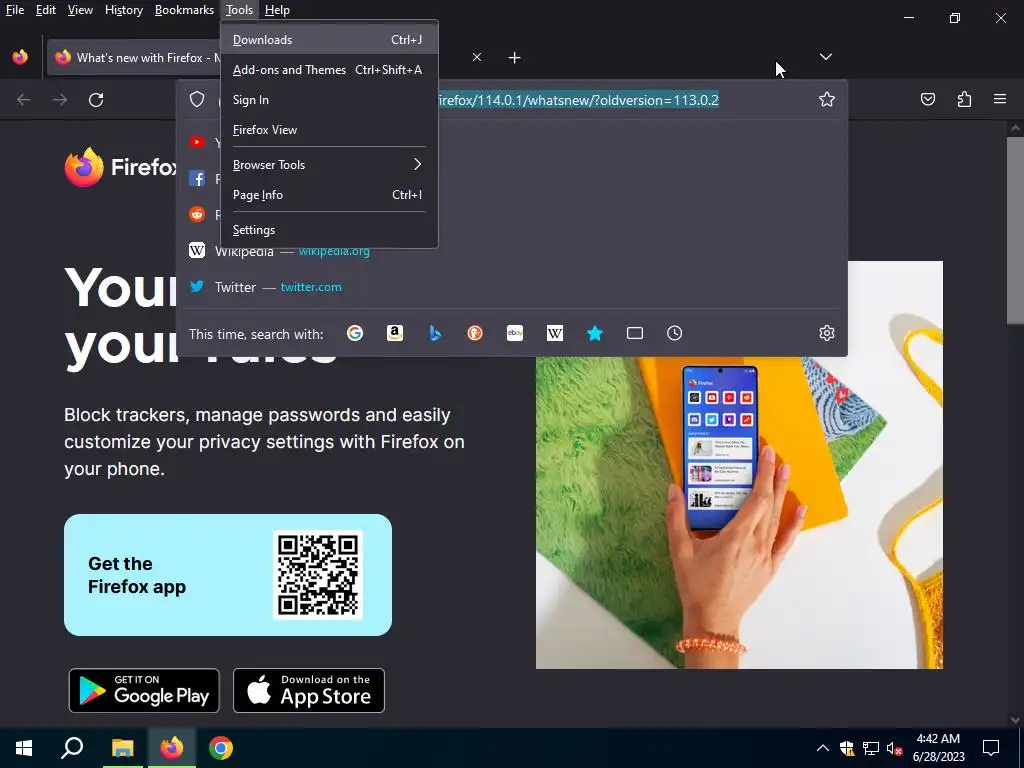The height and width of the screenshot is (768, 1024).
Task: Open search settings gear icon
Action: tap(827, 333)
